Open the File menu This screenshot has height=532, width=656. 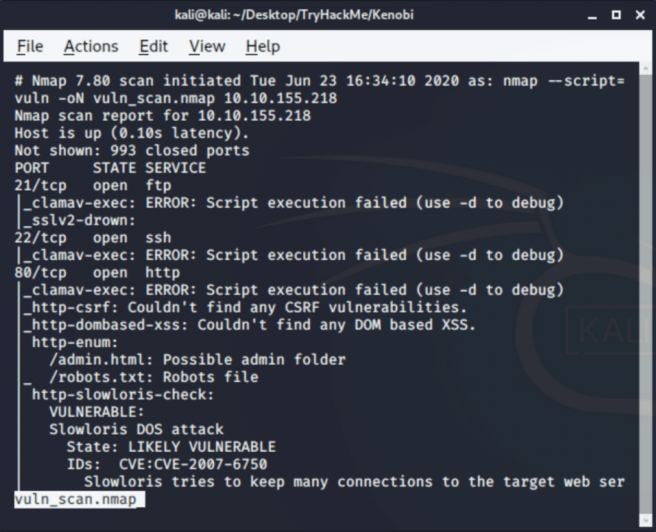(30, 46)
